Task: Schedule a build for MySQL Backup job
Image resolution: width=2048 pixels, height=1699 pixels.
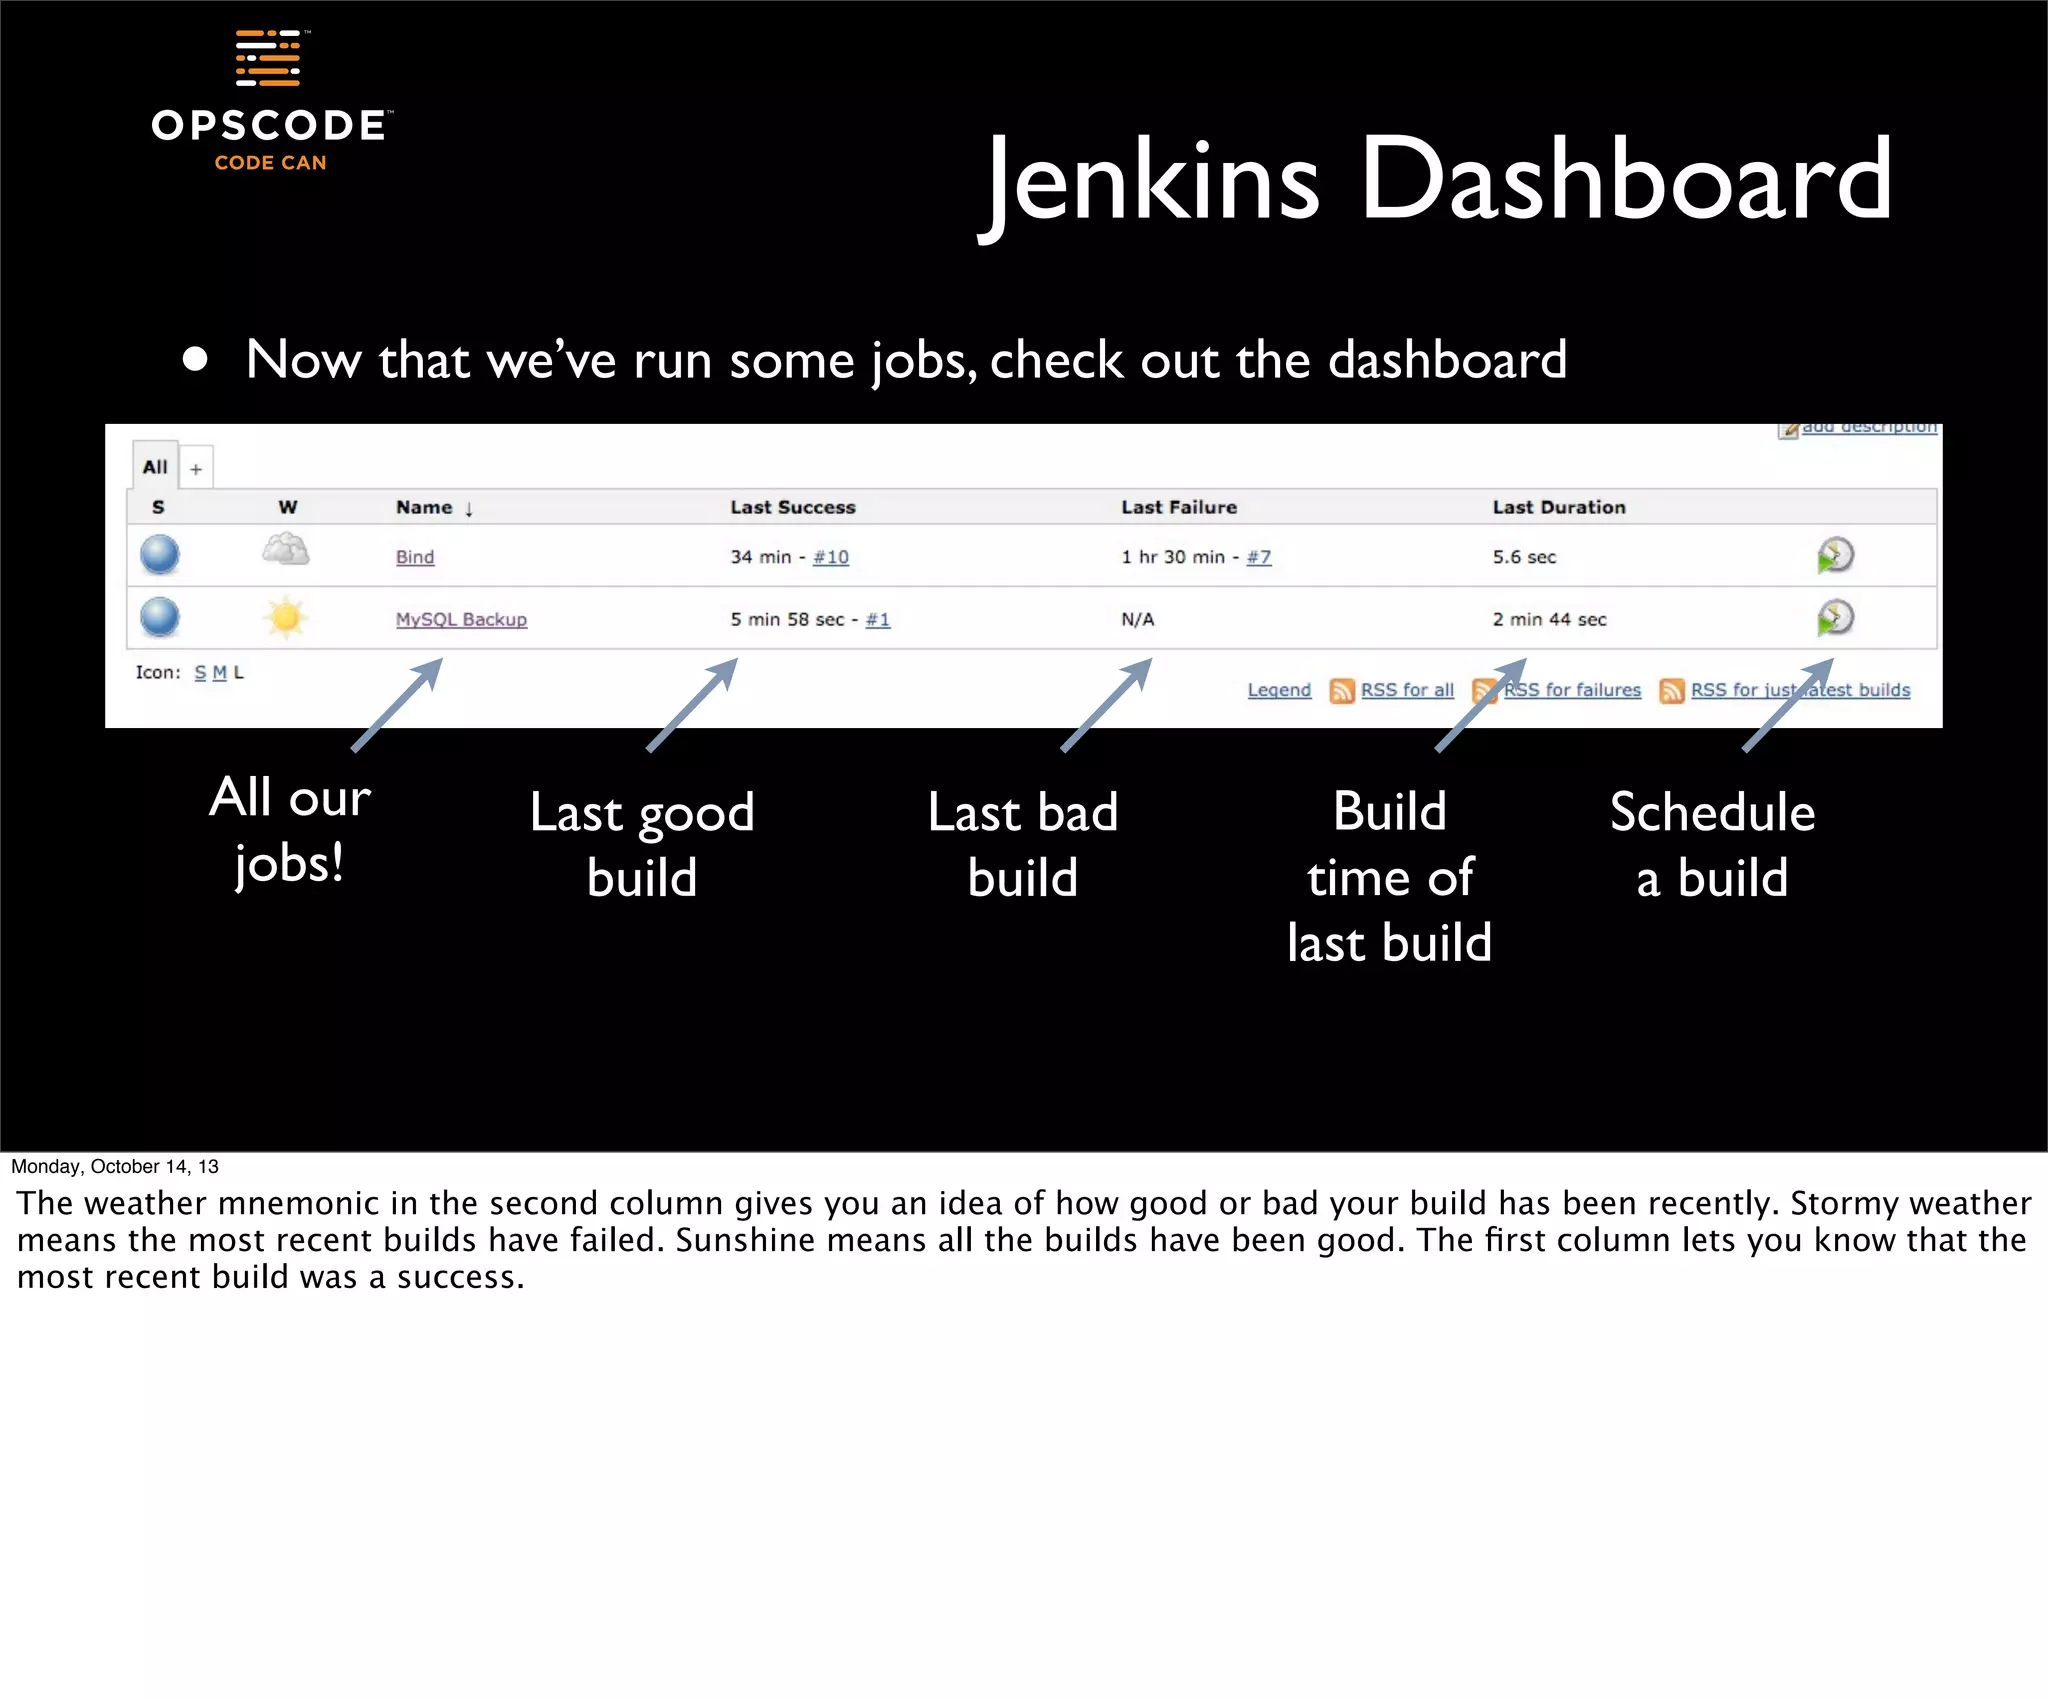Action: [x=1835, y=618]
